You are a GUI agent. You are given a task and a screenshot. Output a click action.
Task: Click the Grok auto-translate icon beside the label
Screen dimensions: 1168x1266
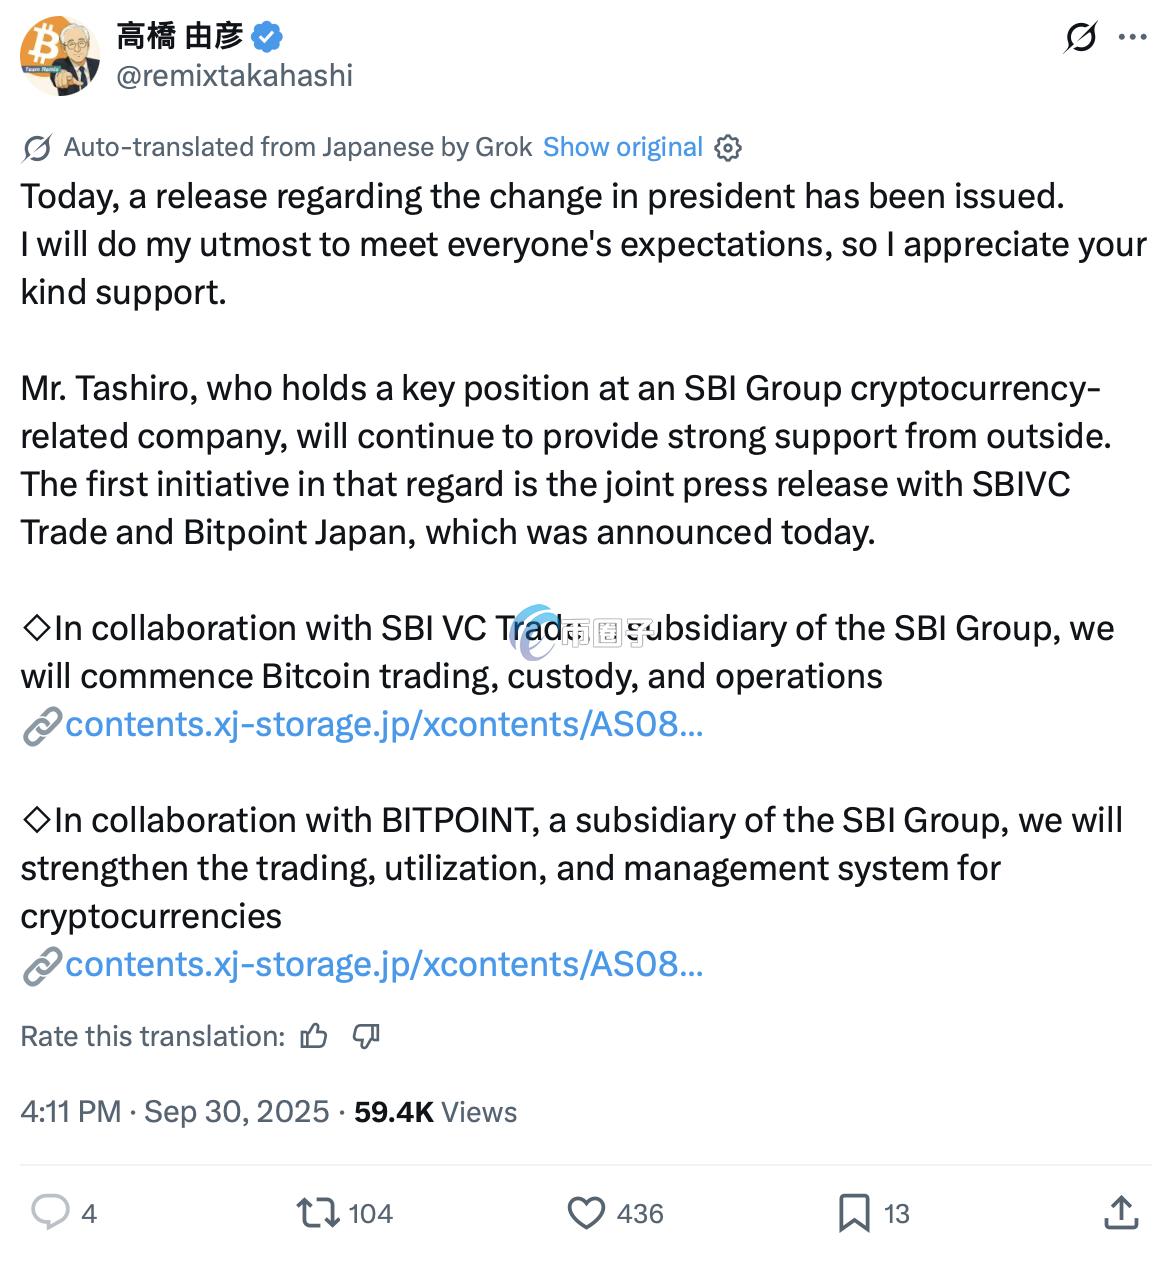[37, 148]
